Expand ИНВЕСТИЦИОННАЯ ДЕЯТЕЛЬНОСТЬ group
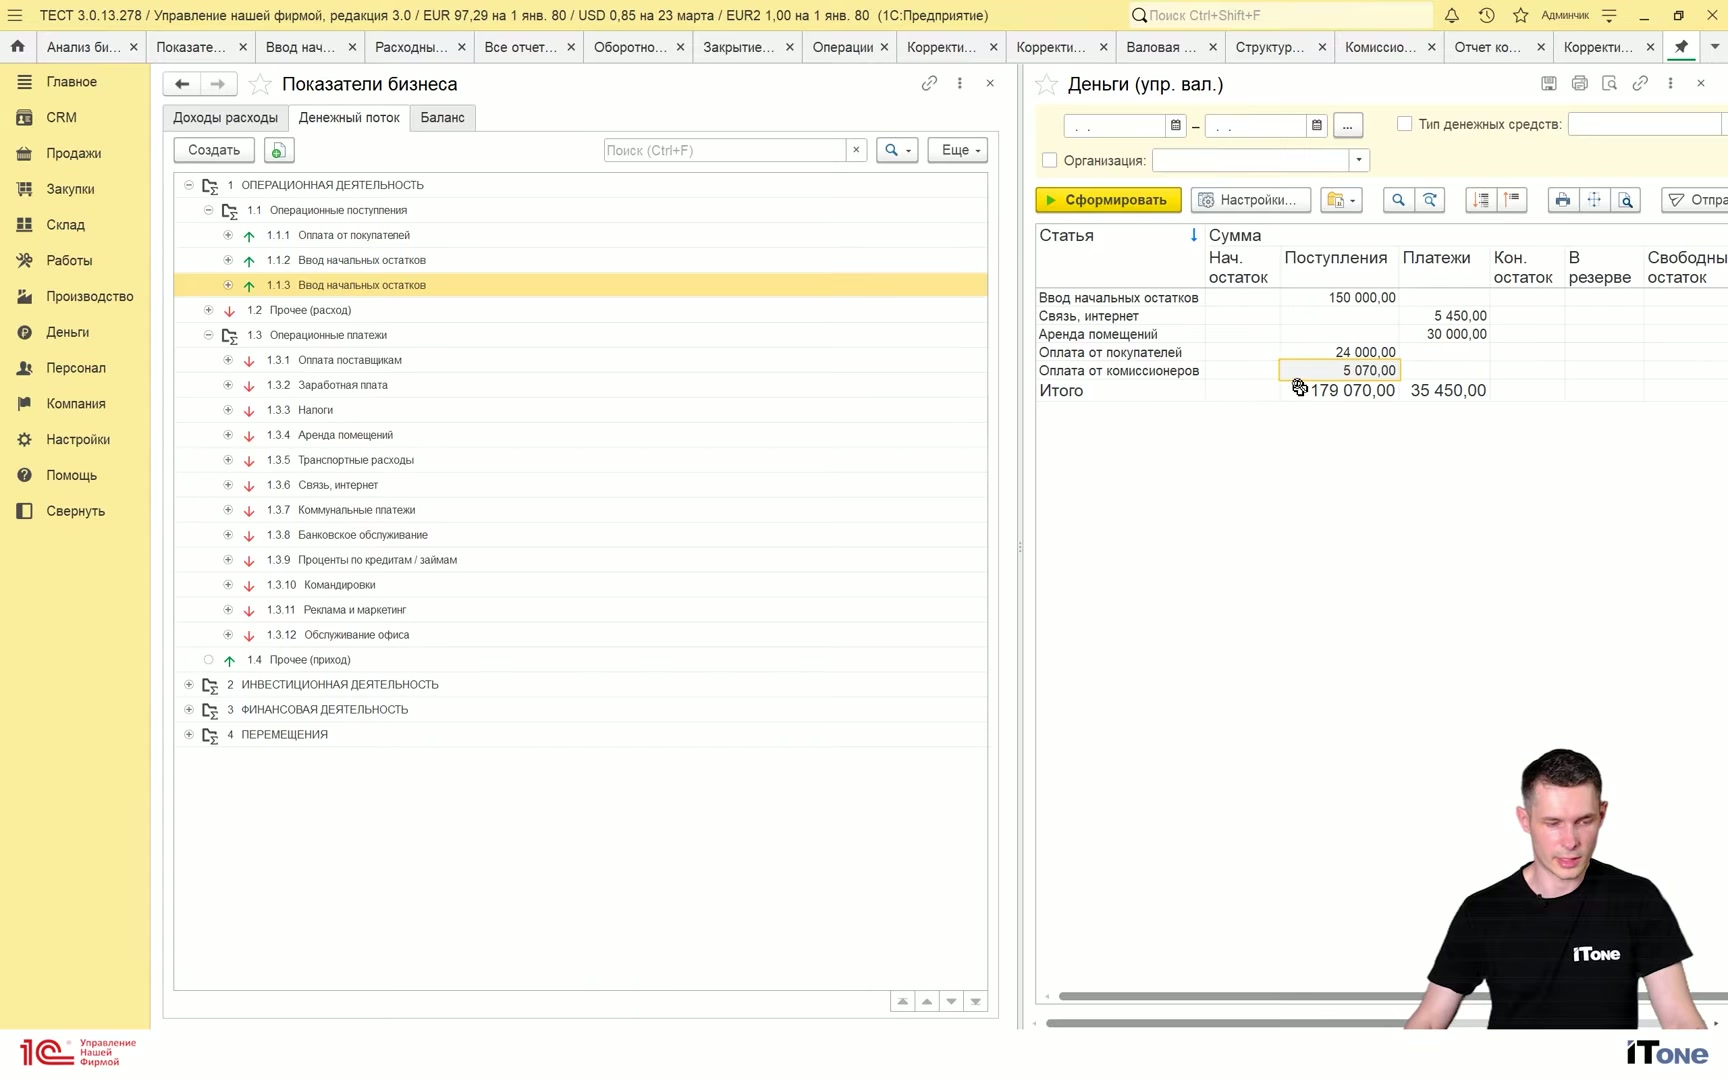Screen dimensions: 1728x1080 189,685
